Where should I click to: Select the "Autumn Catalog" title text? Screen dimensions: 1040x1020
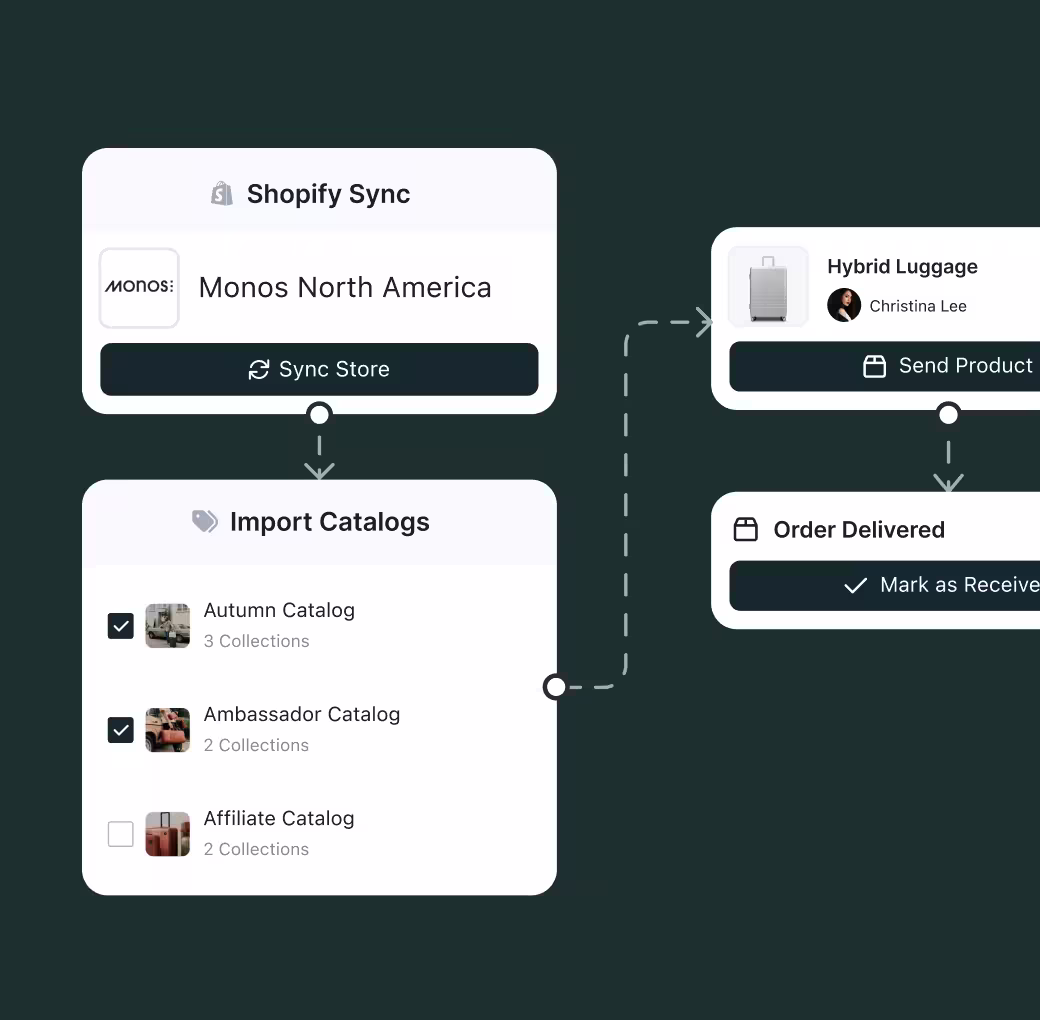coord(279,610)
